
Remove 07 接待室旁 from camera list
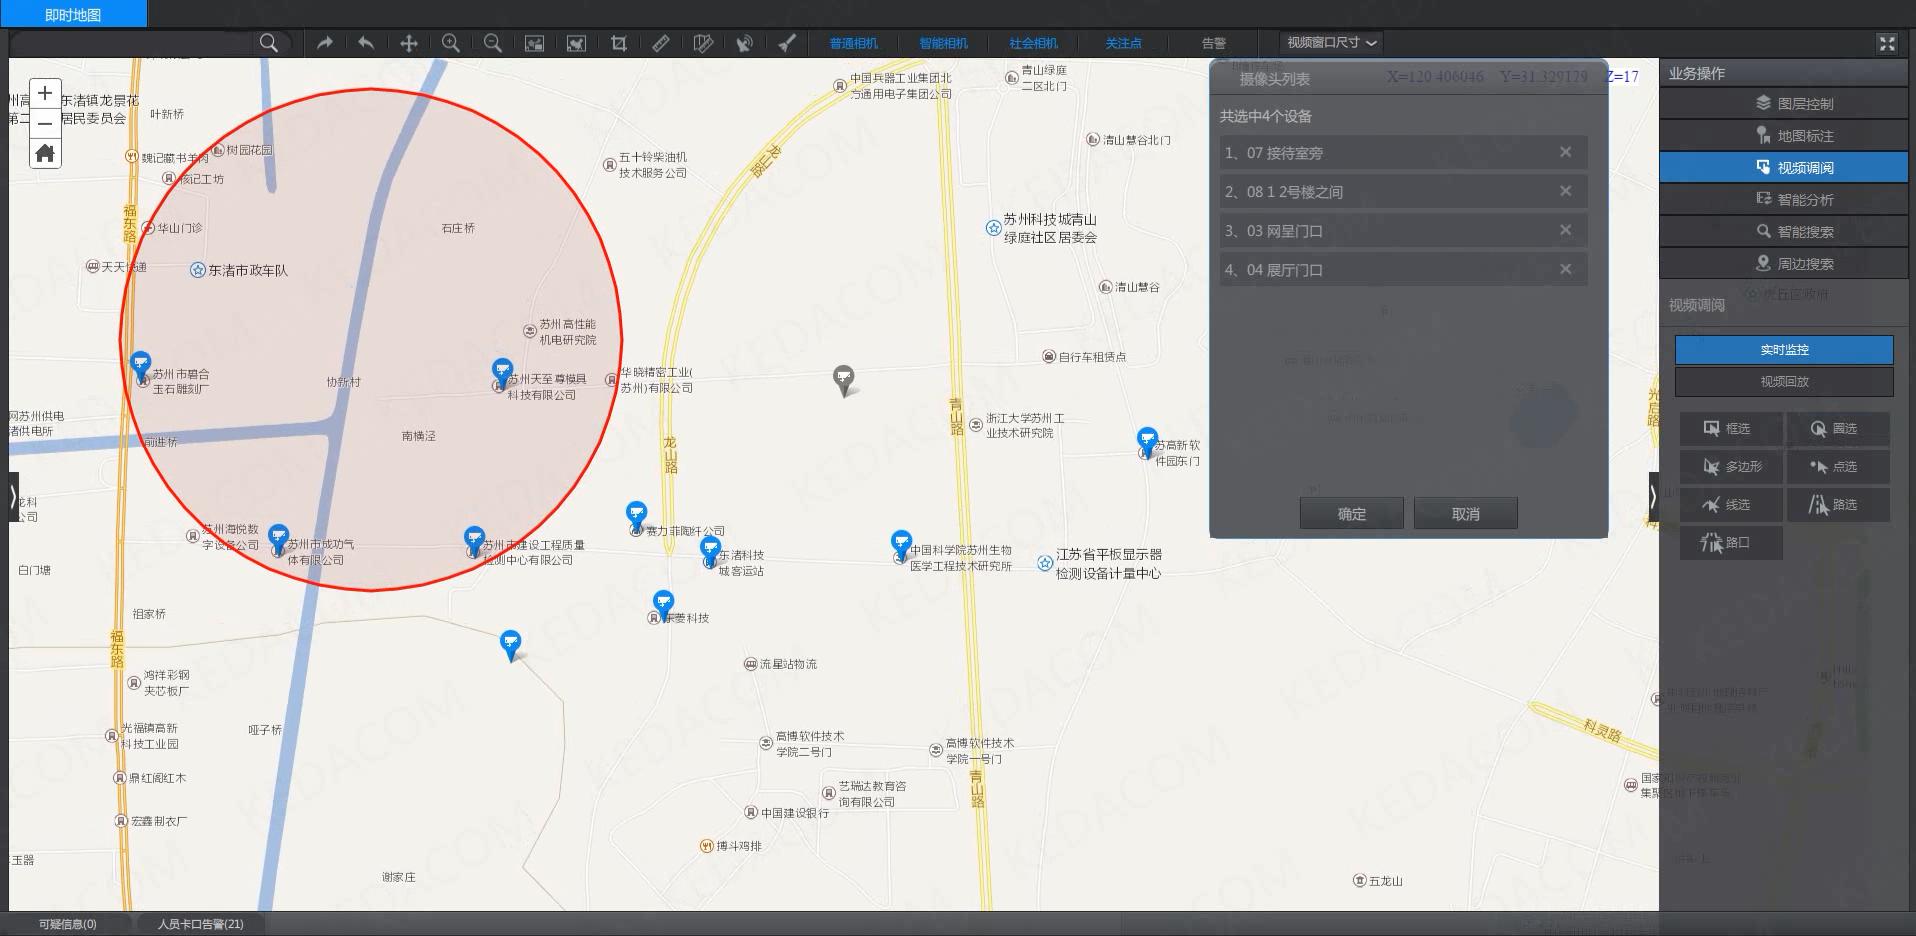click(x=1565, y=152)
